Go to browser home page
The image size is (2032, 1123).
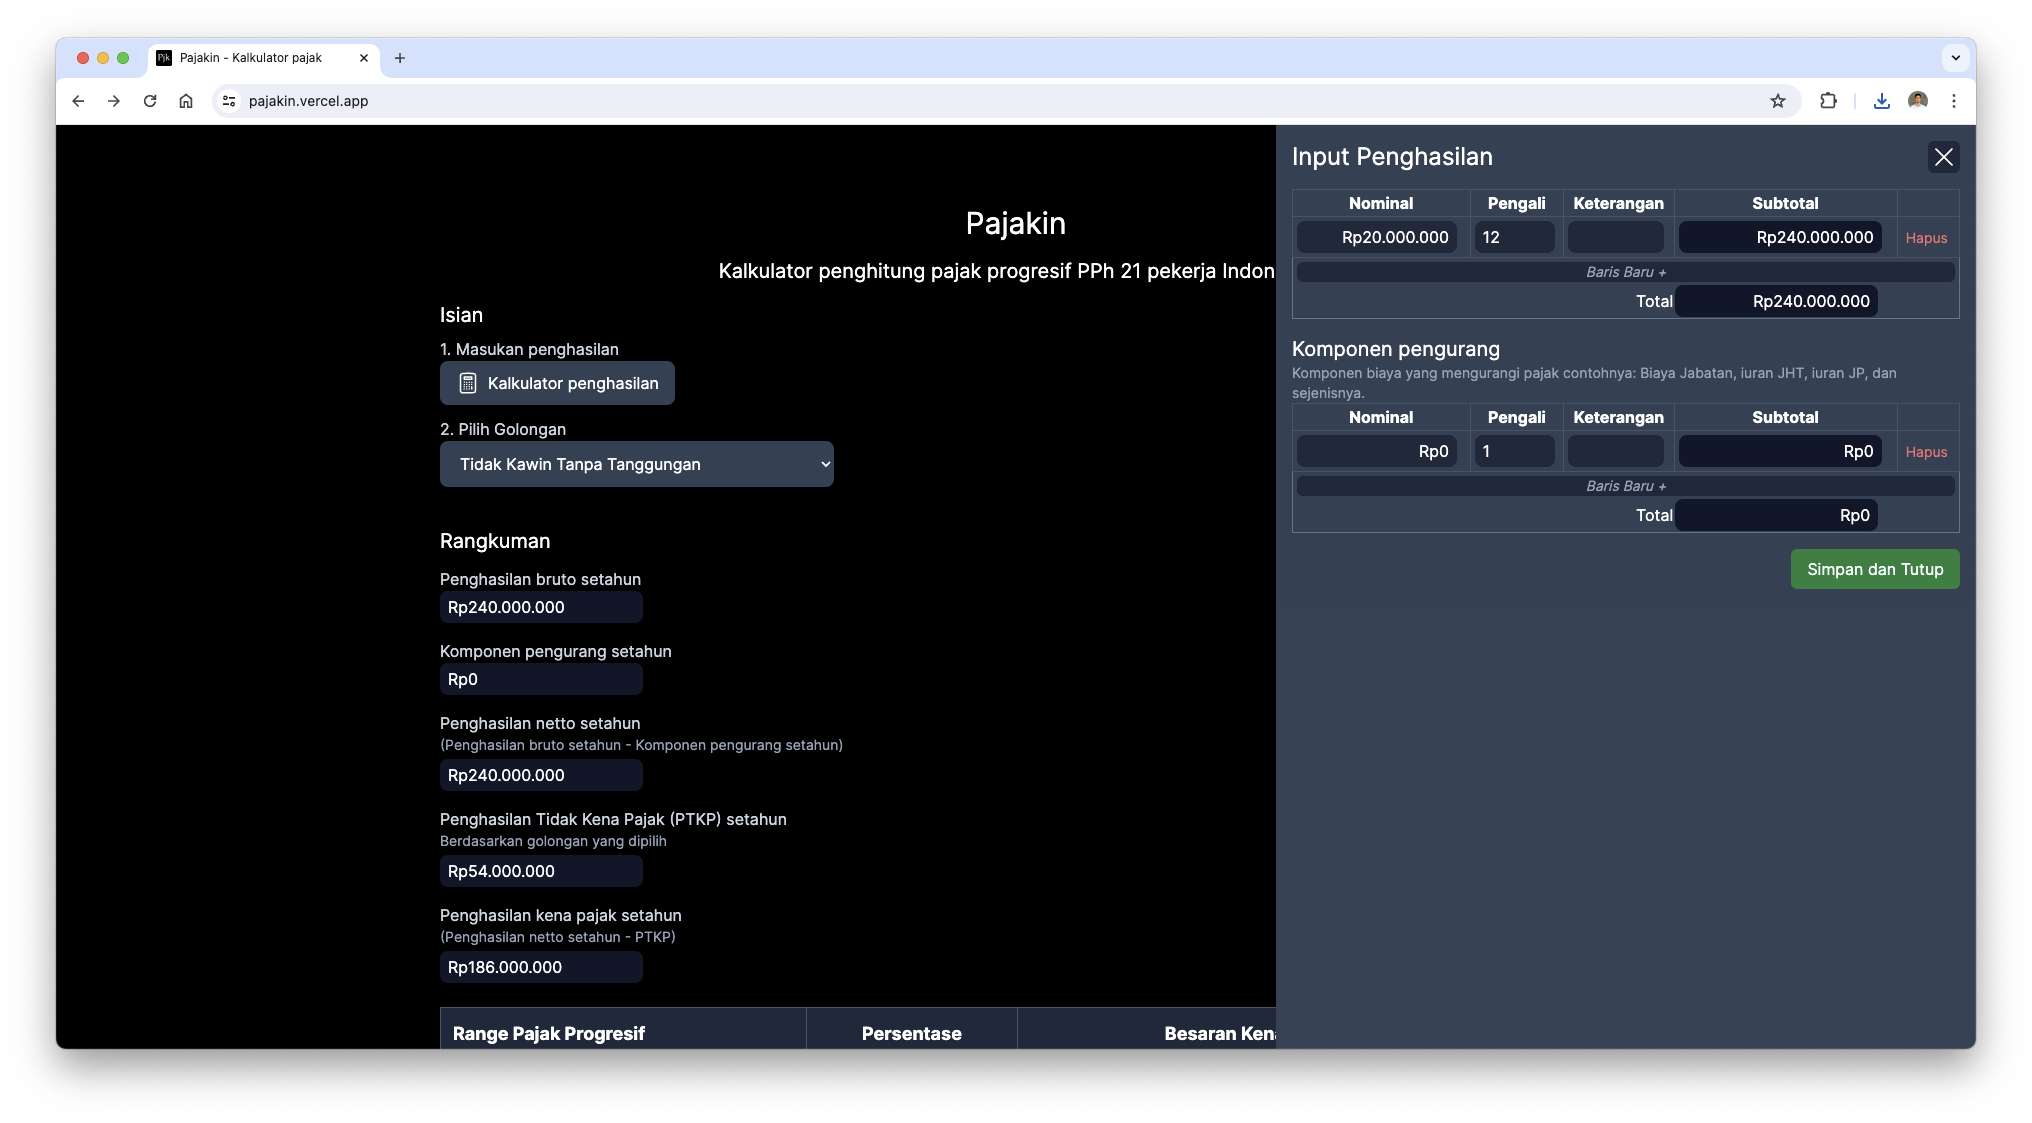(x=186, y=101)
